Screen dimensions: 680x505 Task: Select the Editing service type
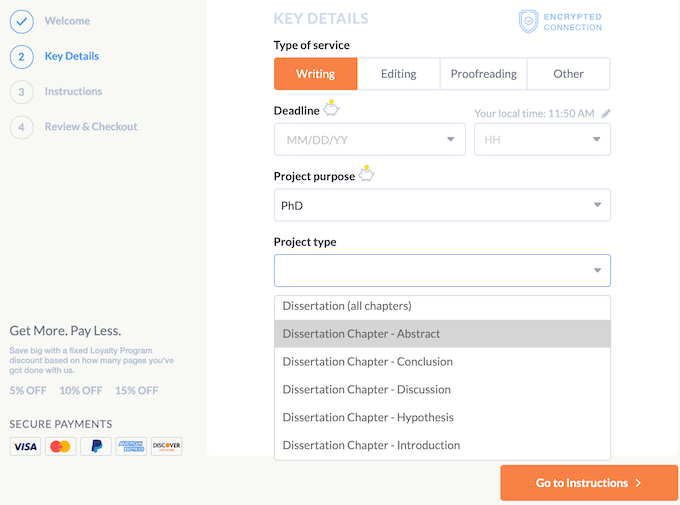(399, 74)
